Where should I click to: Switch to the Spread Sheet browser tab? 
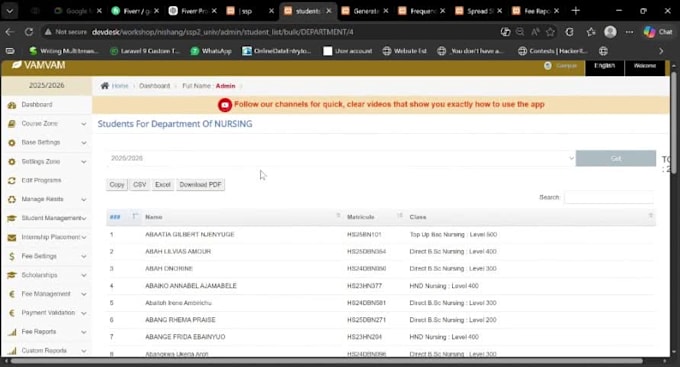point(480,11)
